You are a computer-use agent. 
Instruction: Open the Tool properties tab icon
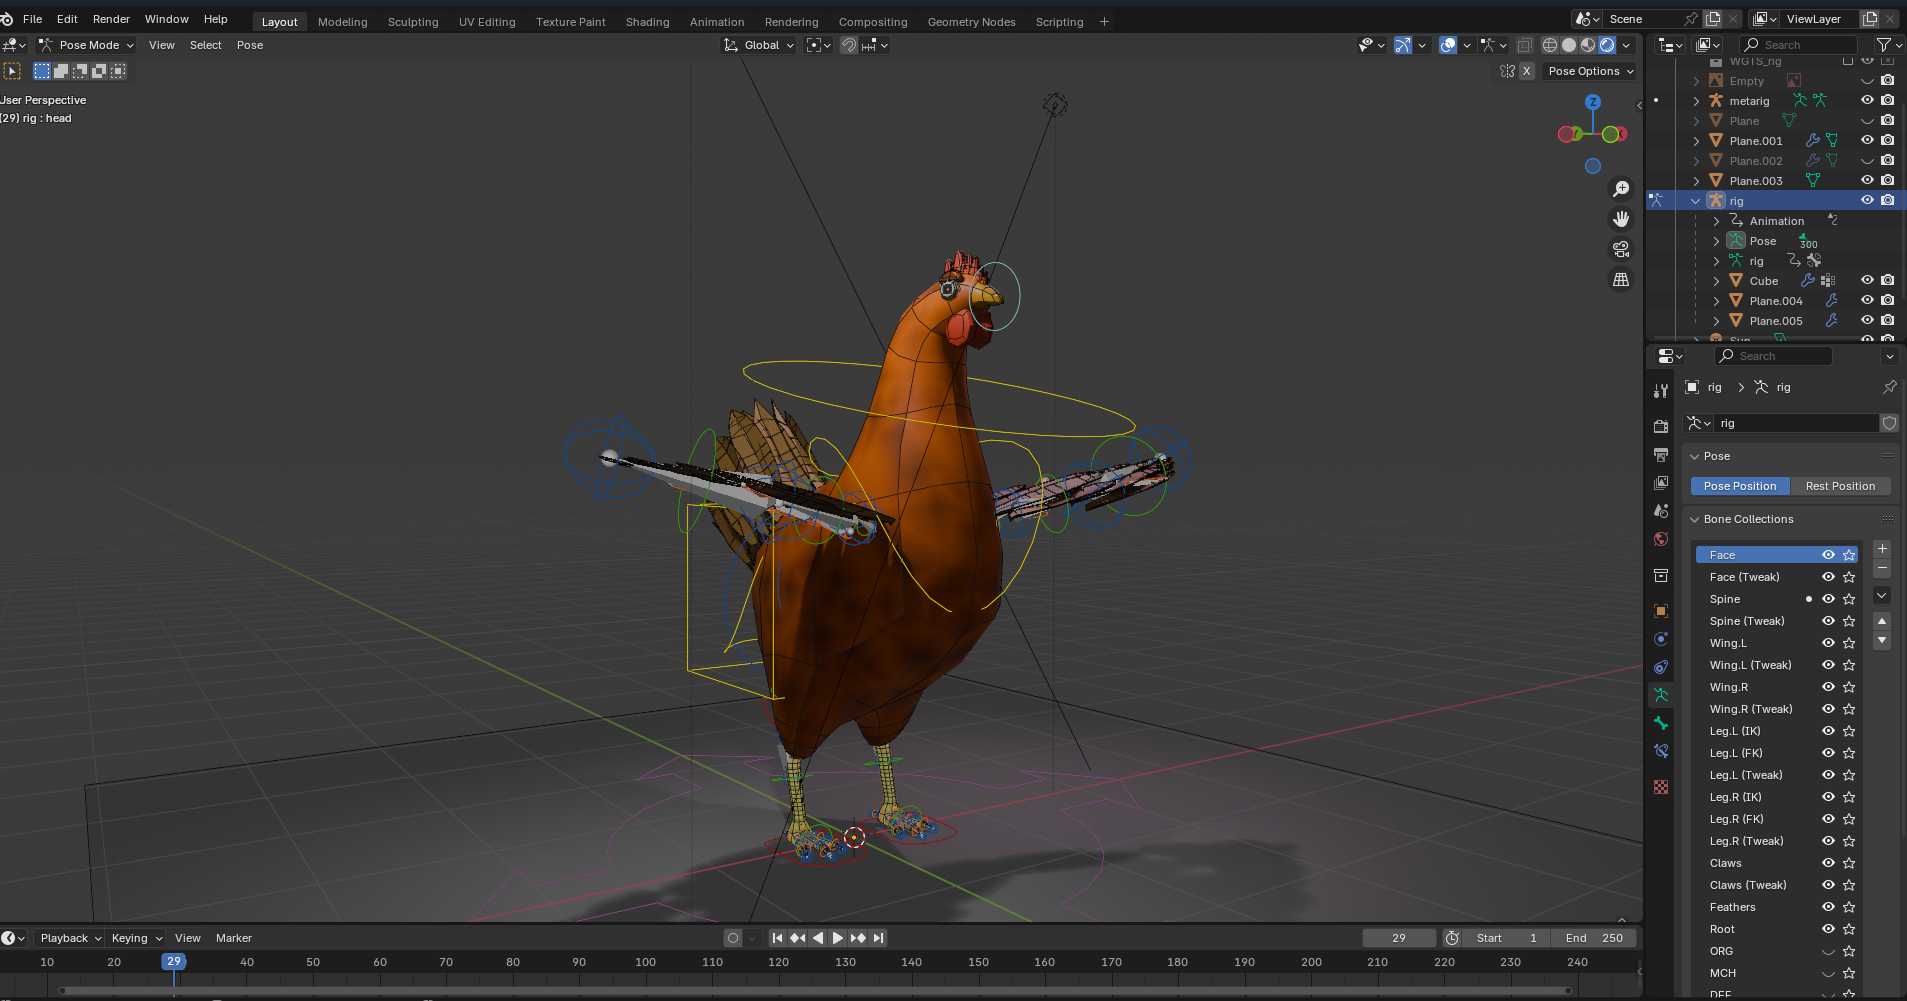tap(1661, 391)
